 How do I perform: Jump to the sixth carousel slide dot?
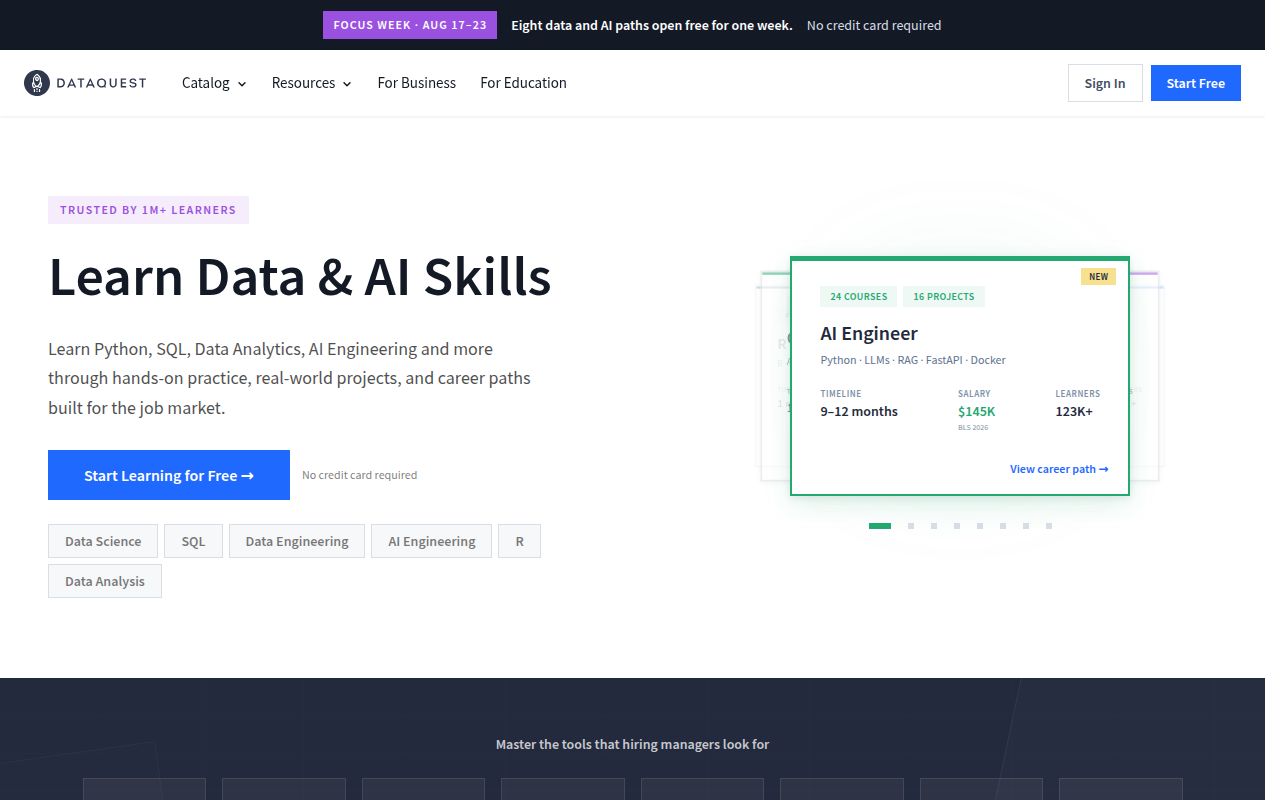1003,526
